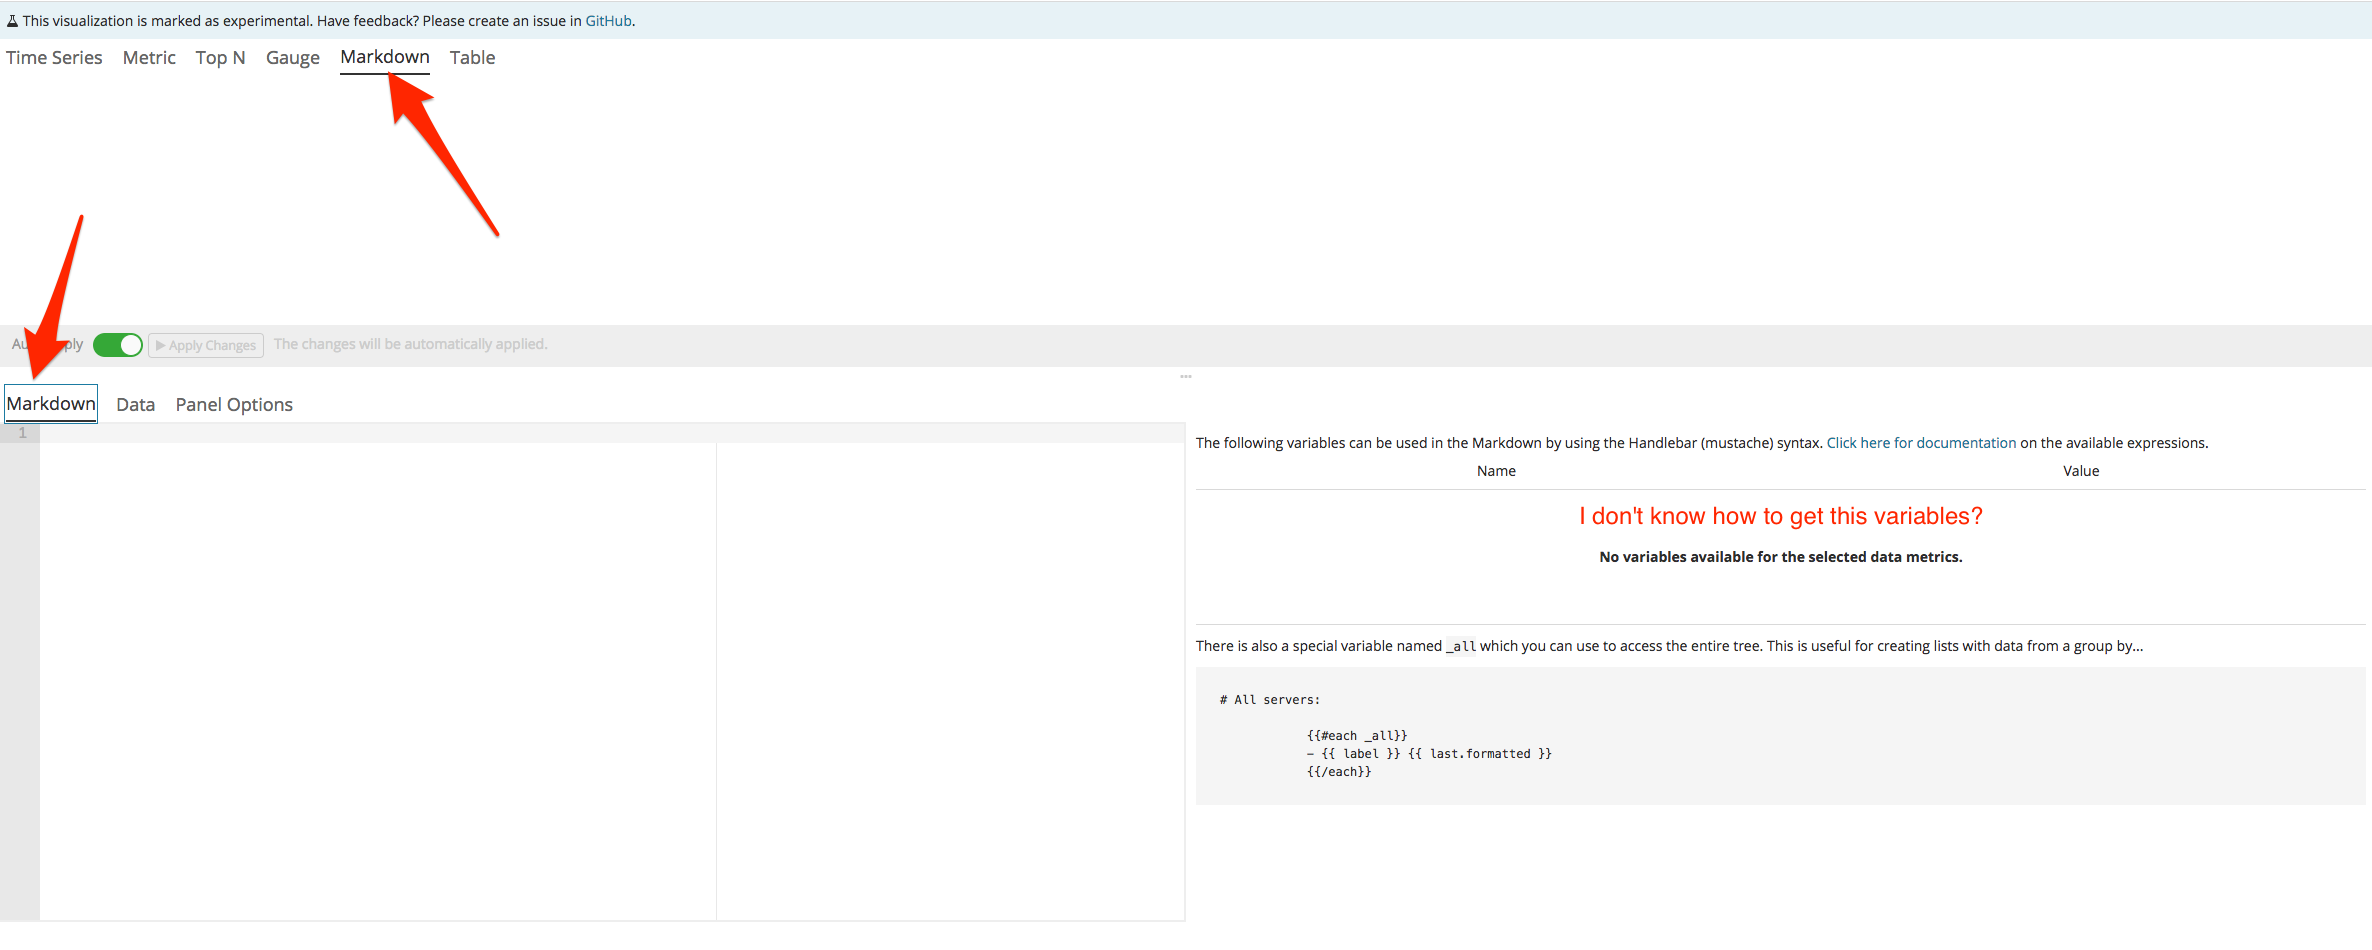Viewport: 2372px width, 950px height.
Task: Open the Data tab
Action: (x=135, y=404)
